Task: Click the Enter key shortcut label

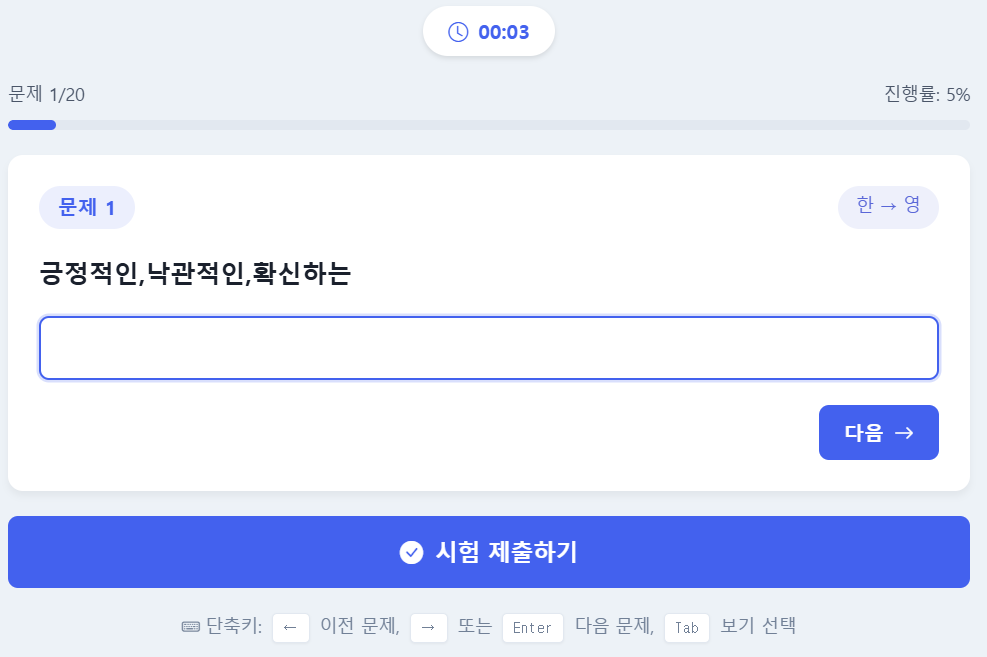Action: (x=532, y=628)
